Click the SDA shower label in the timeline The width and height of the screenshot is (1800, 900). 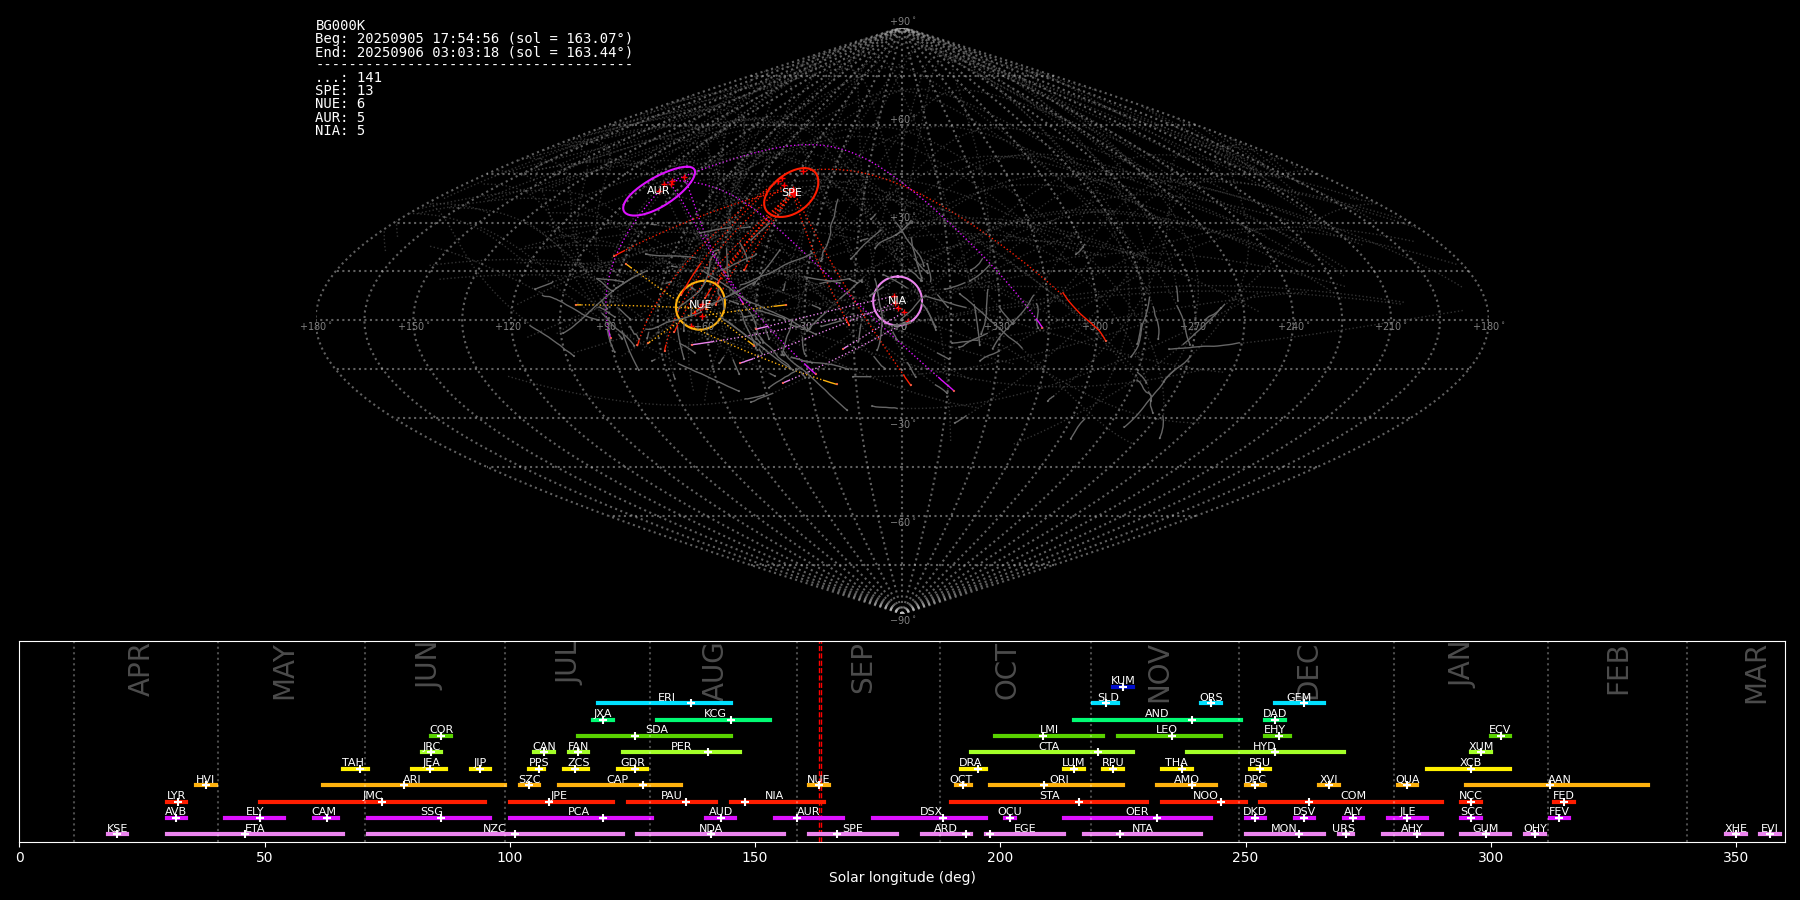coord(657,730)
